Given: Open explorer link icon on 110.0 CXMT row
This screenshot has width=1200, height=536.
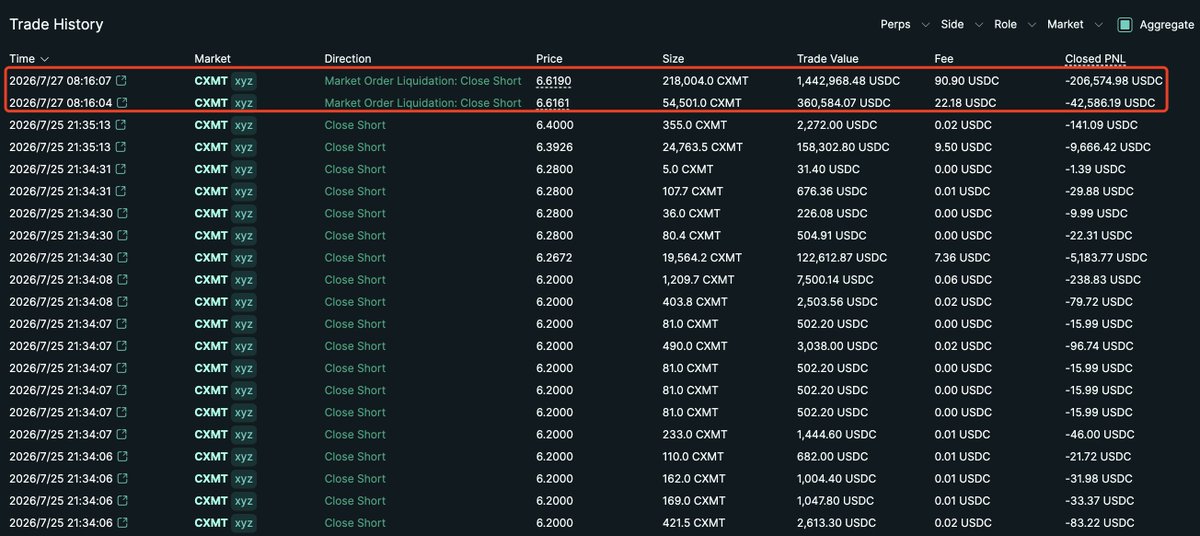Looking at the screenshot, I should click(121, 456).
